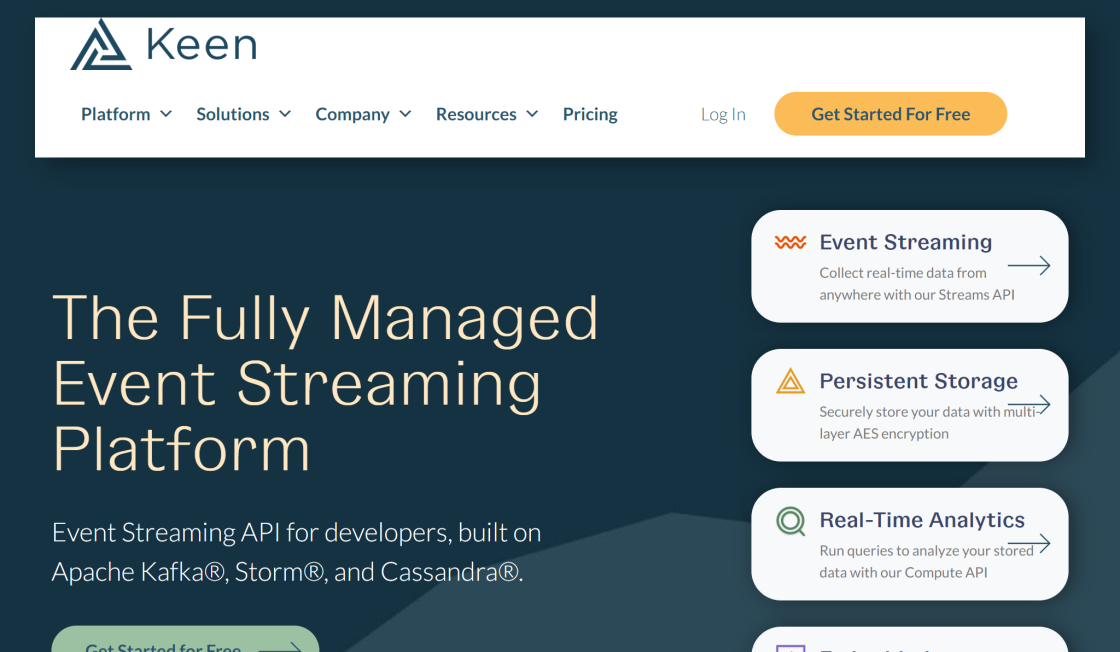Open the Event Streaming card title
The width and height of the screenshot is (1120, 652).
point(905,242)
